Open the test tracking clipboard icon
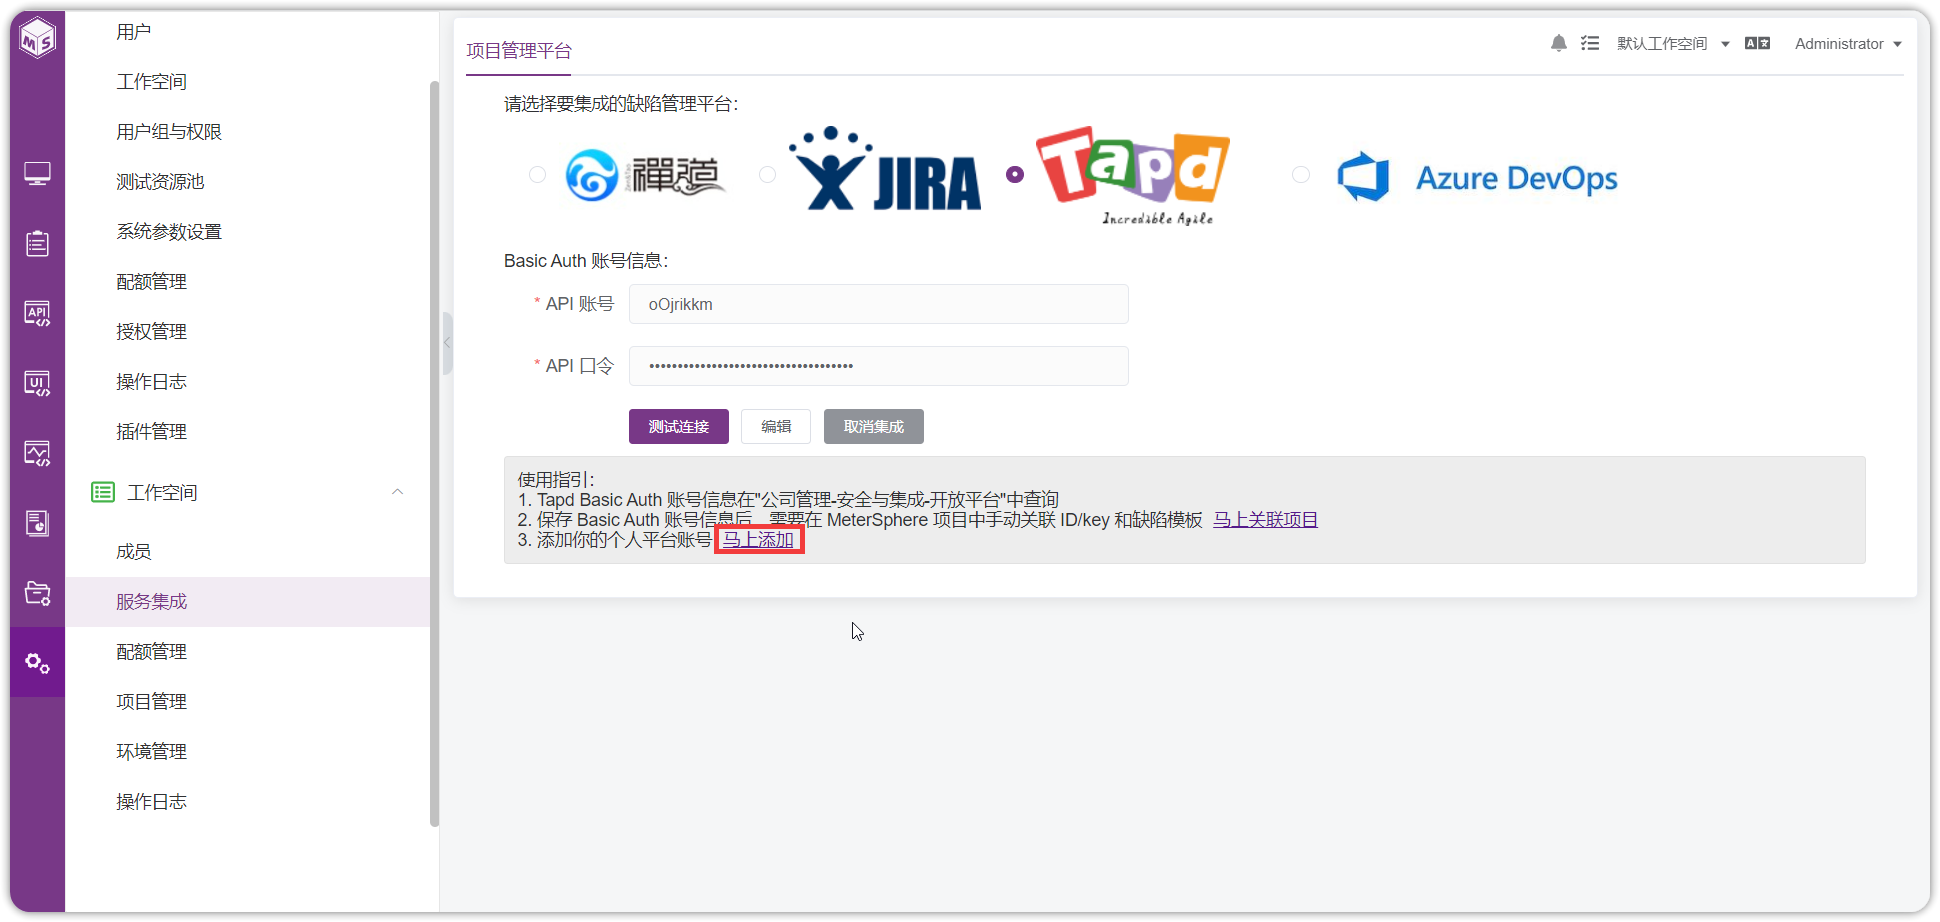 click(x=38, y=243)
